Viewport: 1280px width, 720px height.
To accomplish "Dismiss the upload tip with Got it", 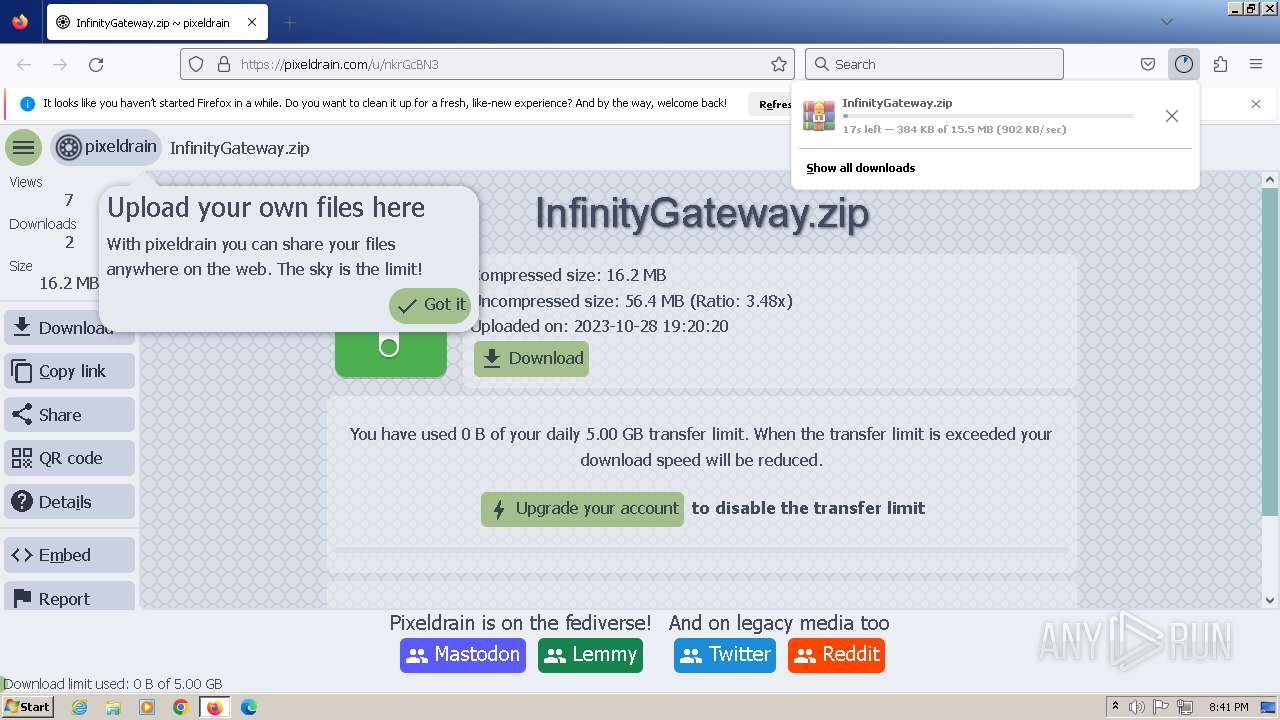I will (430, 305).
